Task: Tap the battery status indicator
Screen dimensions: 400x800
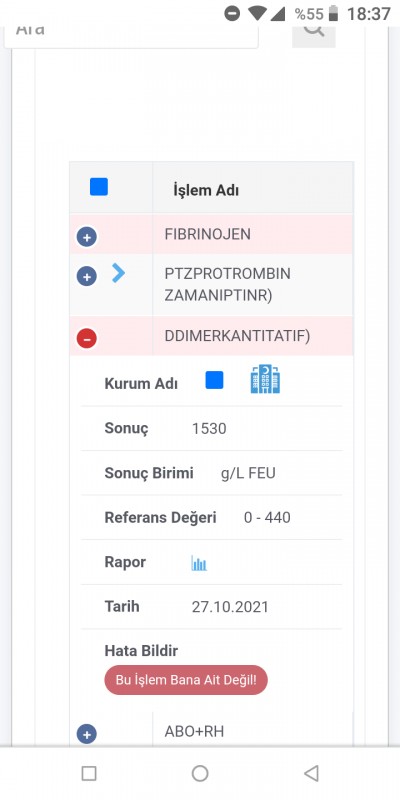Action: point(334,14)
